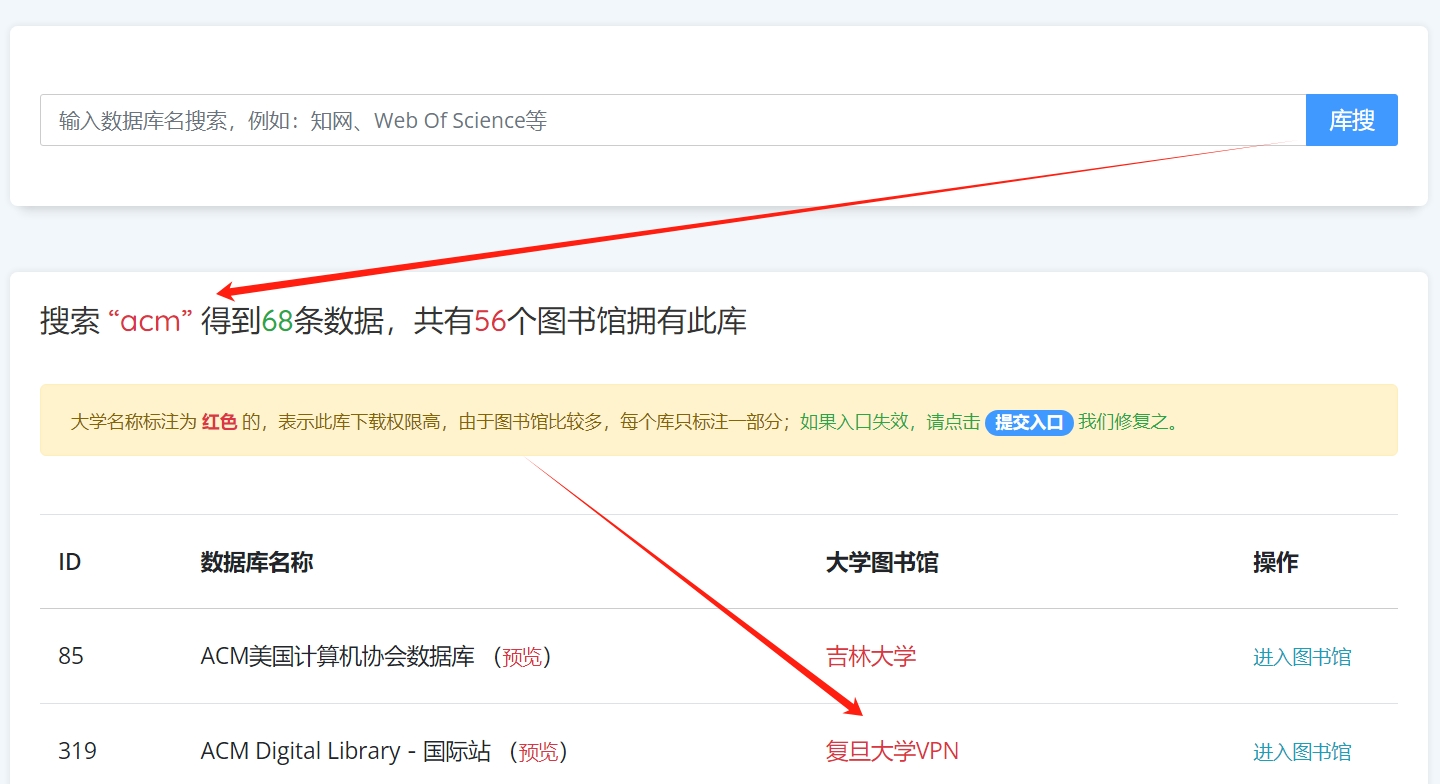Select the 吉林大学 library link
This screenshot has width=1440, height=784.
pyautogui.click(x=870, y=657)
